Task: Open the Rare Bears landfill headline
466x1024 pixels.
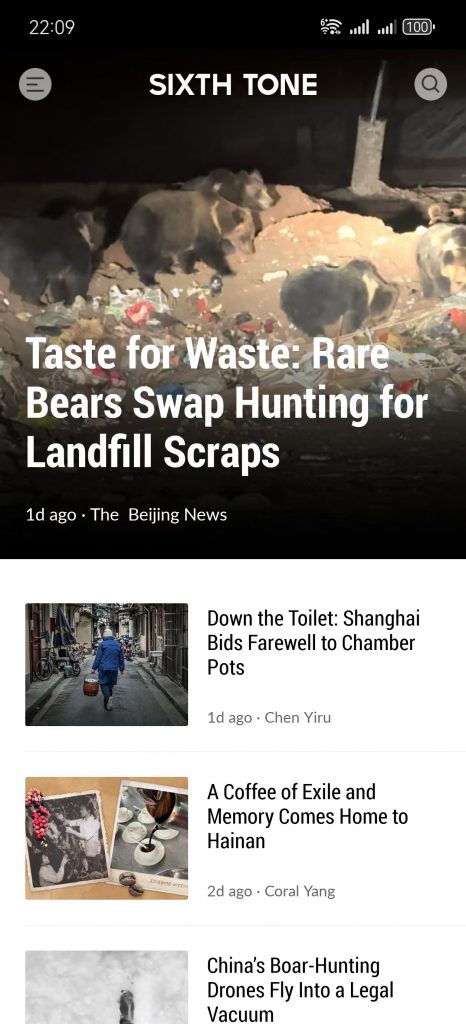Action: tap(226, 404)
